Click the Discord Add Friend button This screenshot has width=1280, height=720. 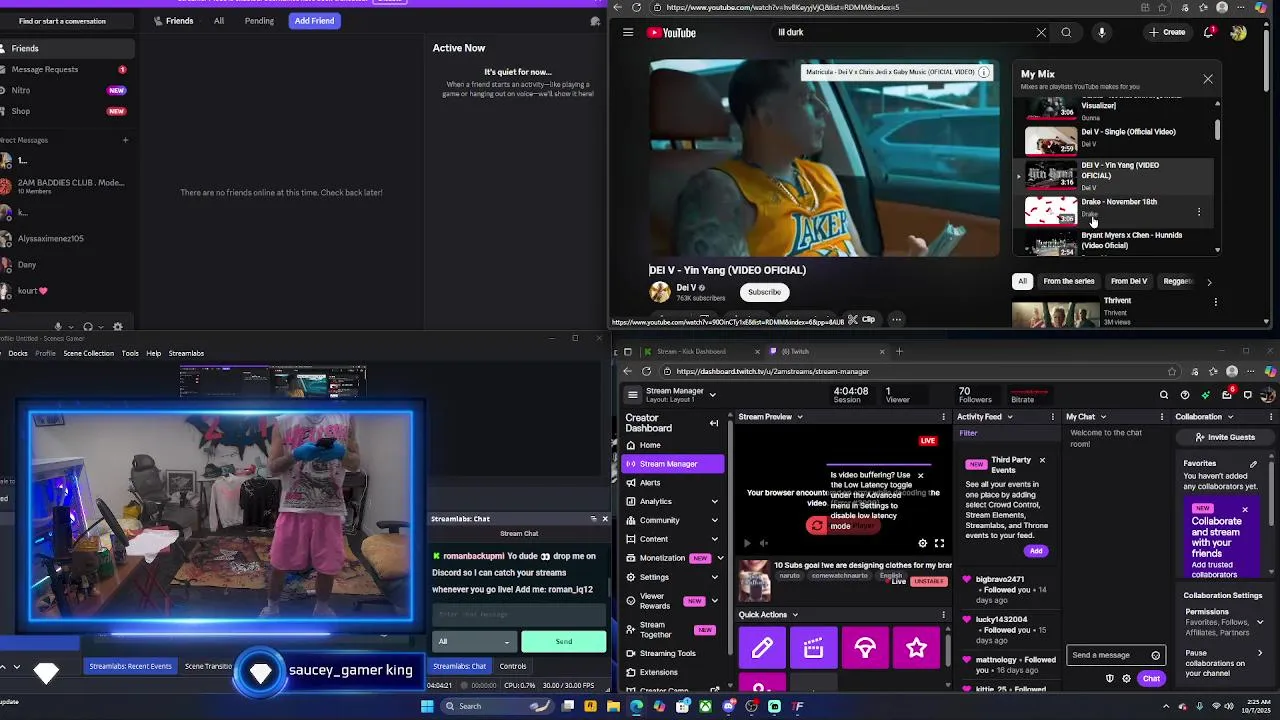(x=314, y=21)
